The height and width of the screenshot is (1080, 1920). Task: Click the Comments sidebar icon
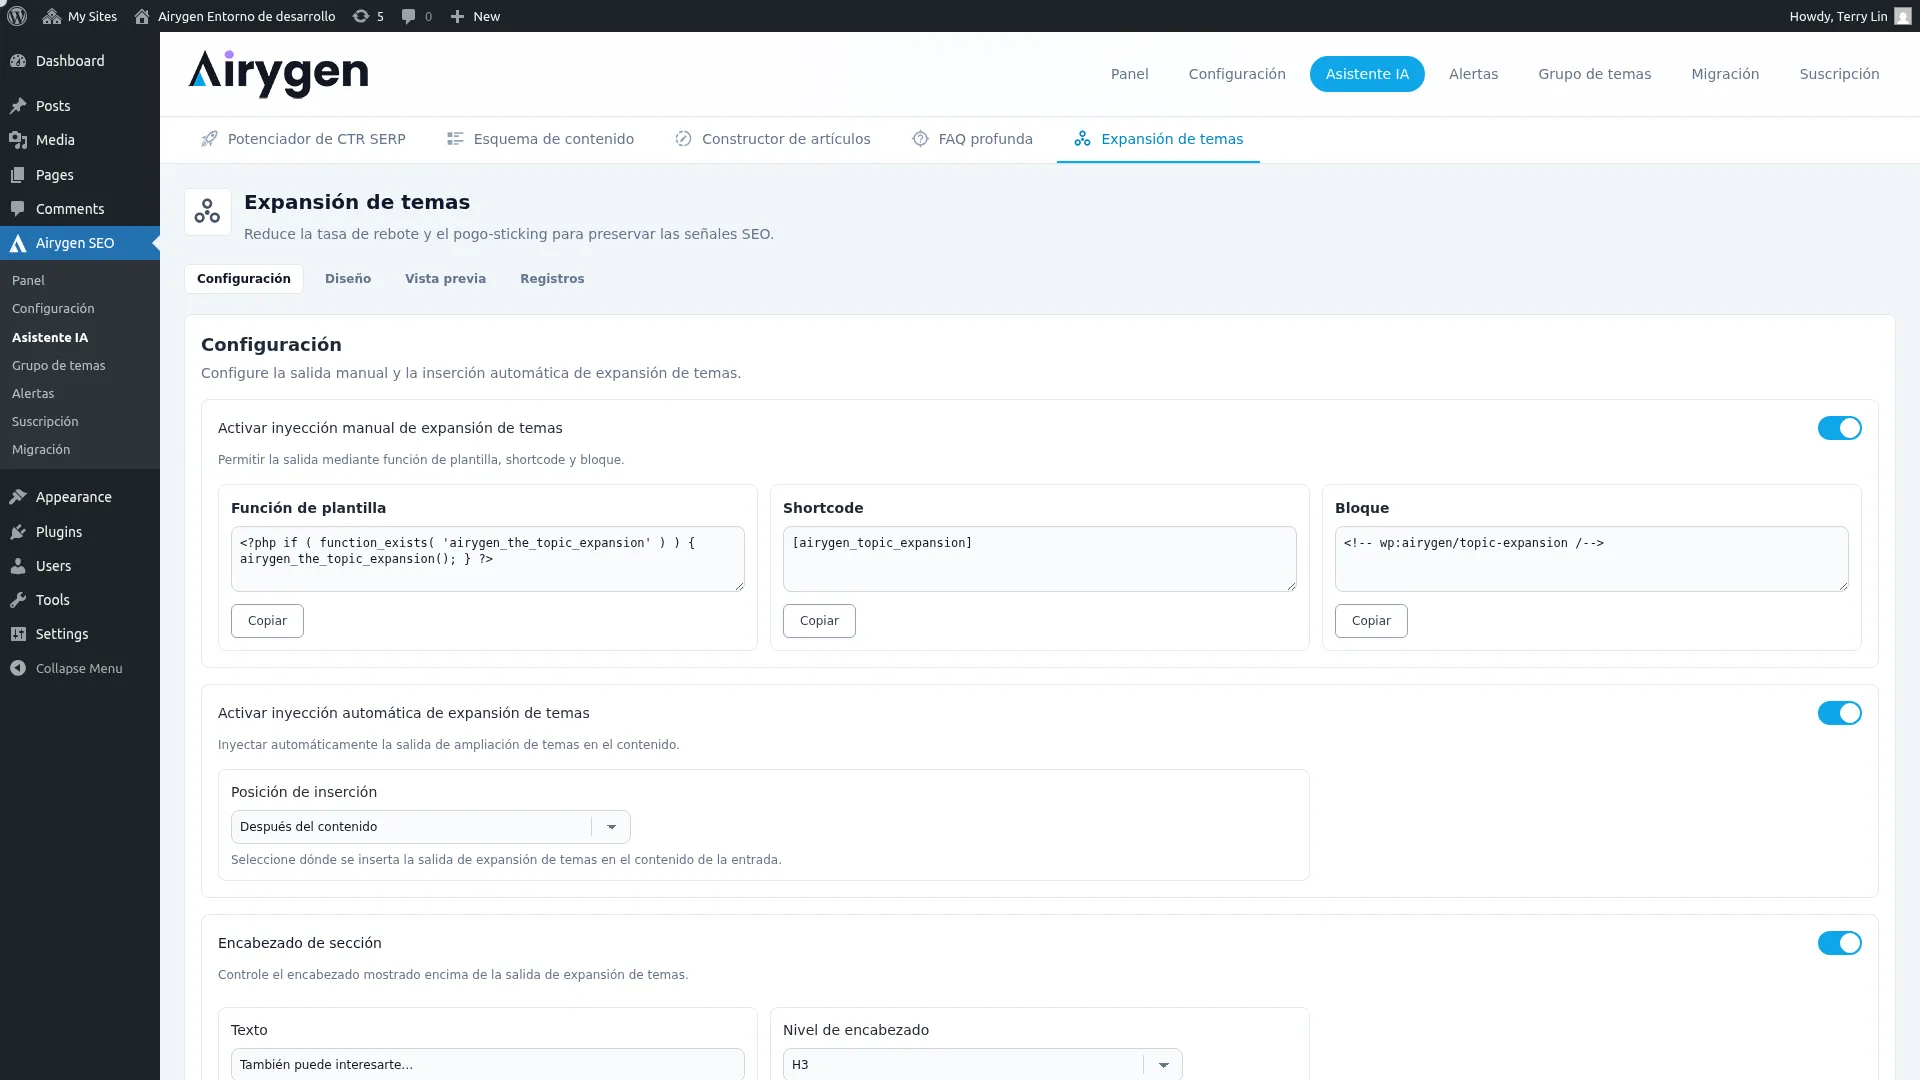tap(18, 209)
